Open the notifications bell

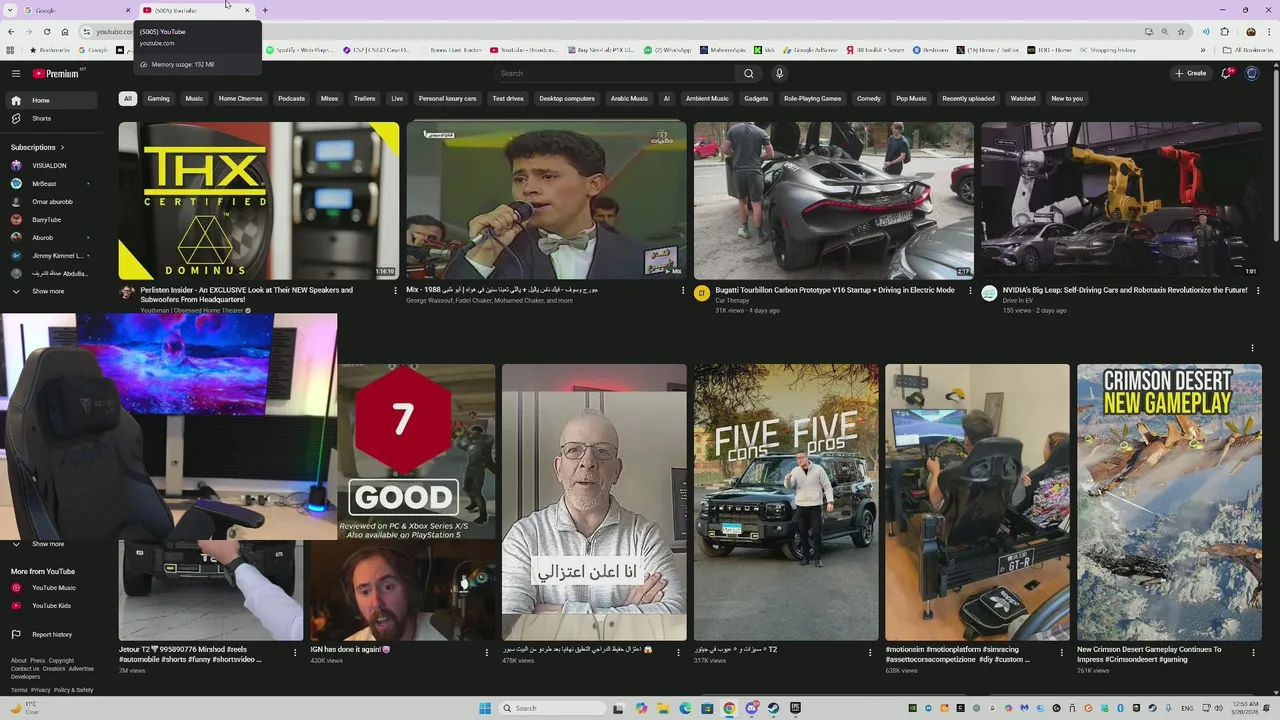click(x=1226, y=73)
